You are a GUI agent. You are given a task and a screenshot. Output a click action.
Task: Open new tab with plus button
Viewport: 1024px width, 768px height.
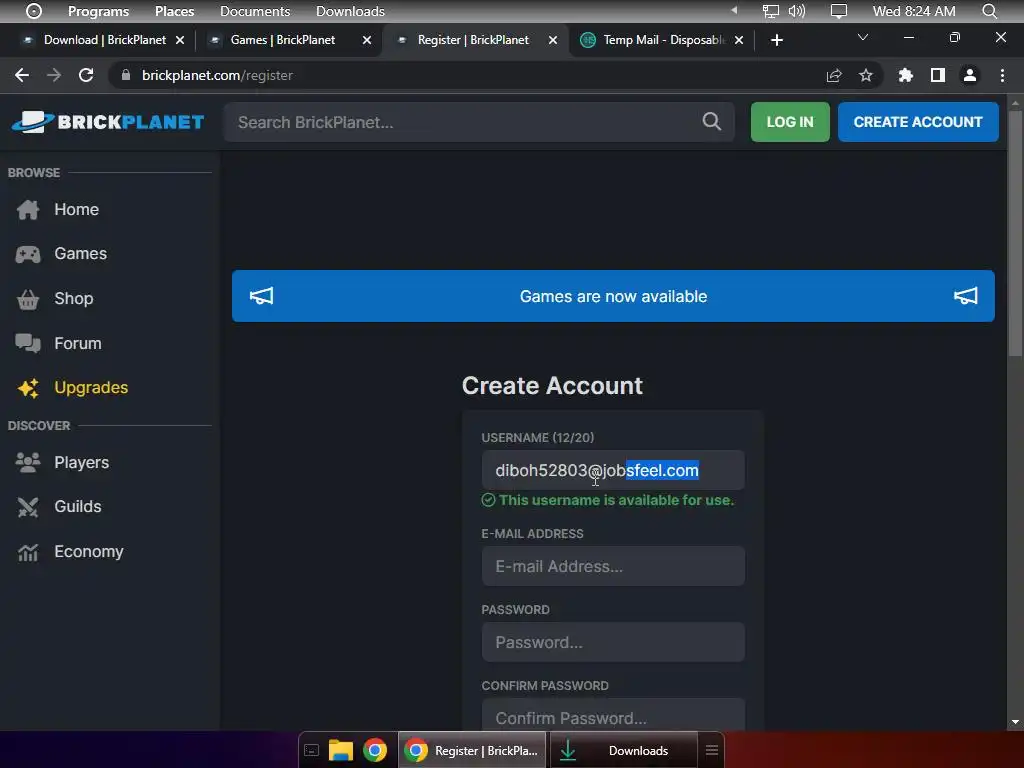pos(776,40)
